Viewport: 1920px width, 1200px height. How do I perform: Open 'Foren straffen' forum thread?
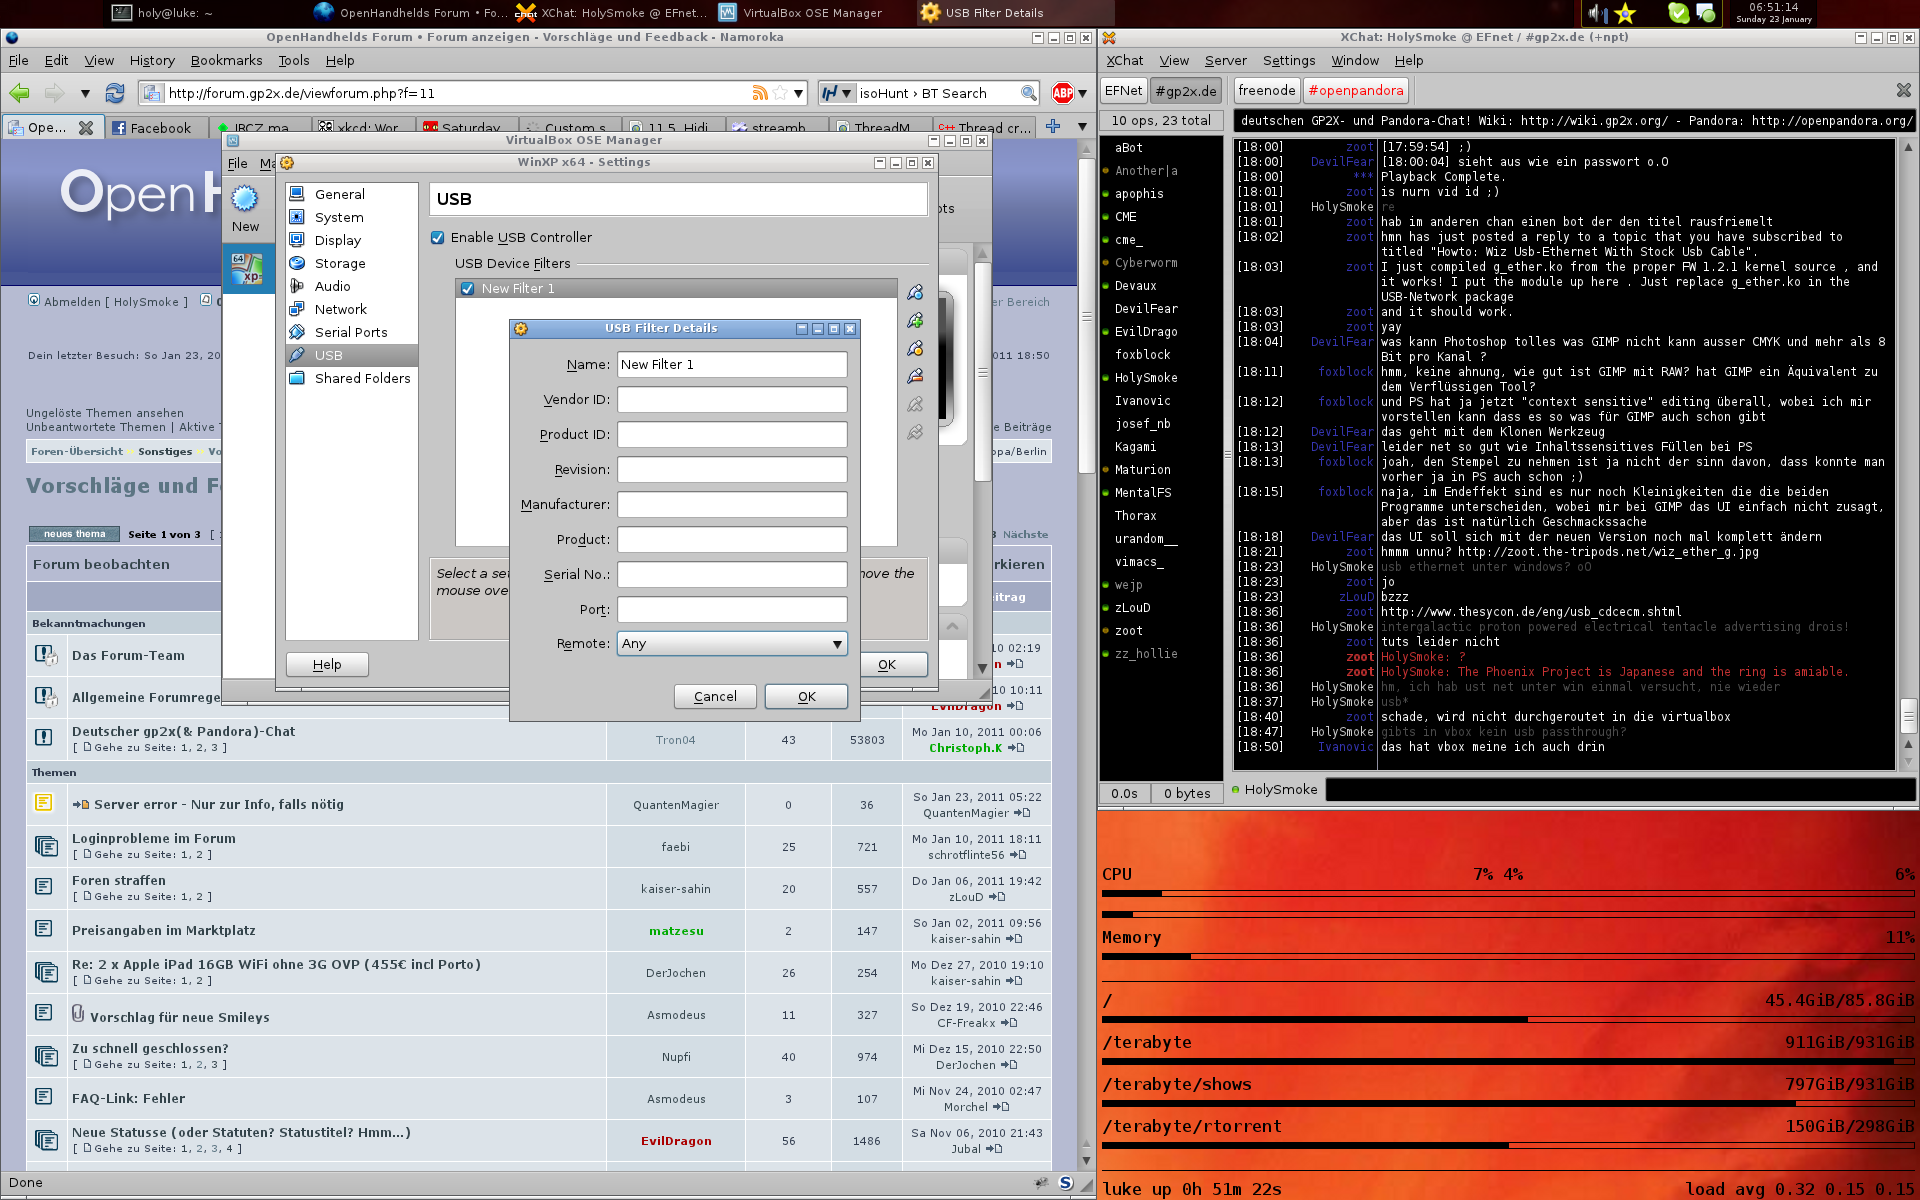[119, 880]
